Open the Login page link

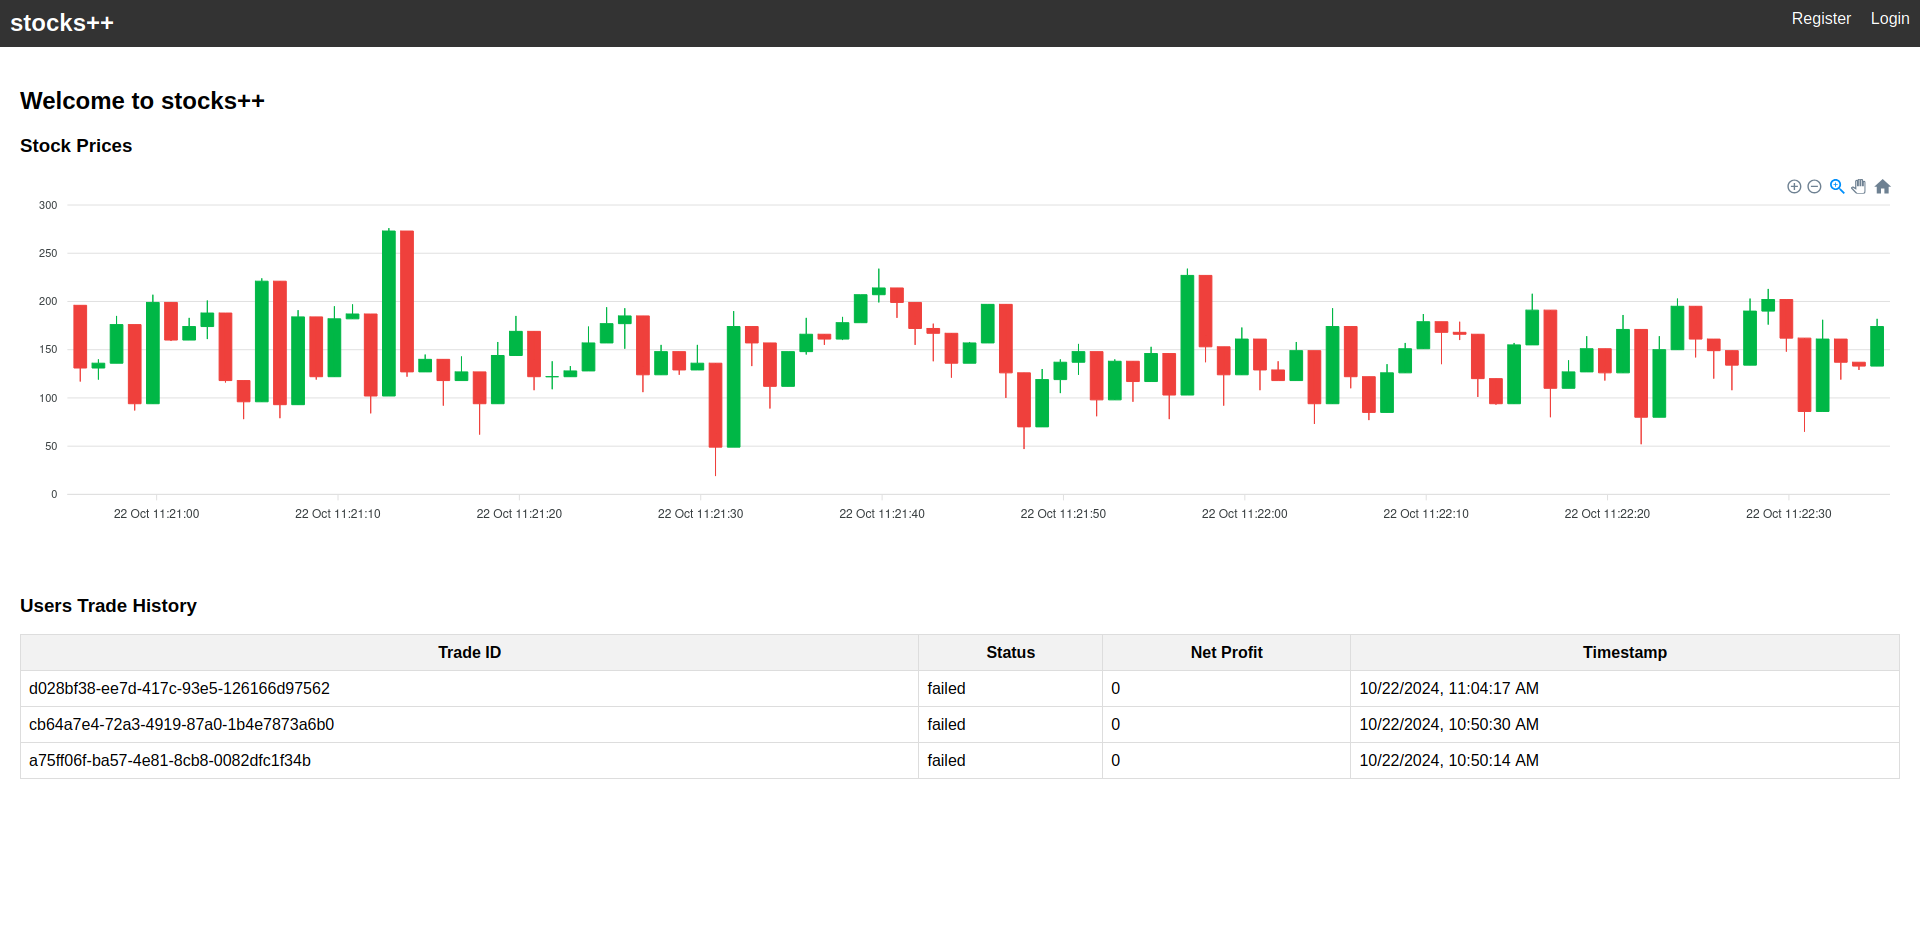click(x=1890, y=18)
